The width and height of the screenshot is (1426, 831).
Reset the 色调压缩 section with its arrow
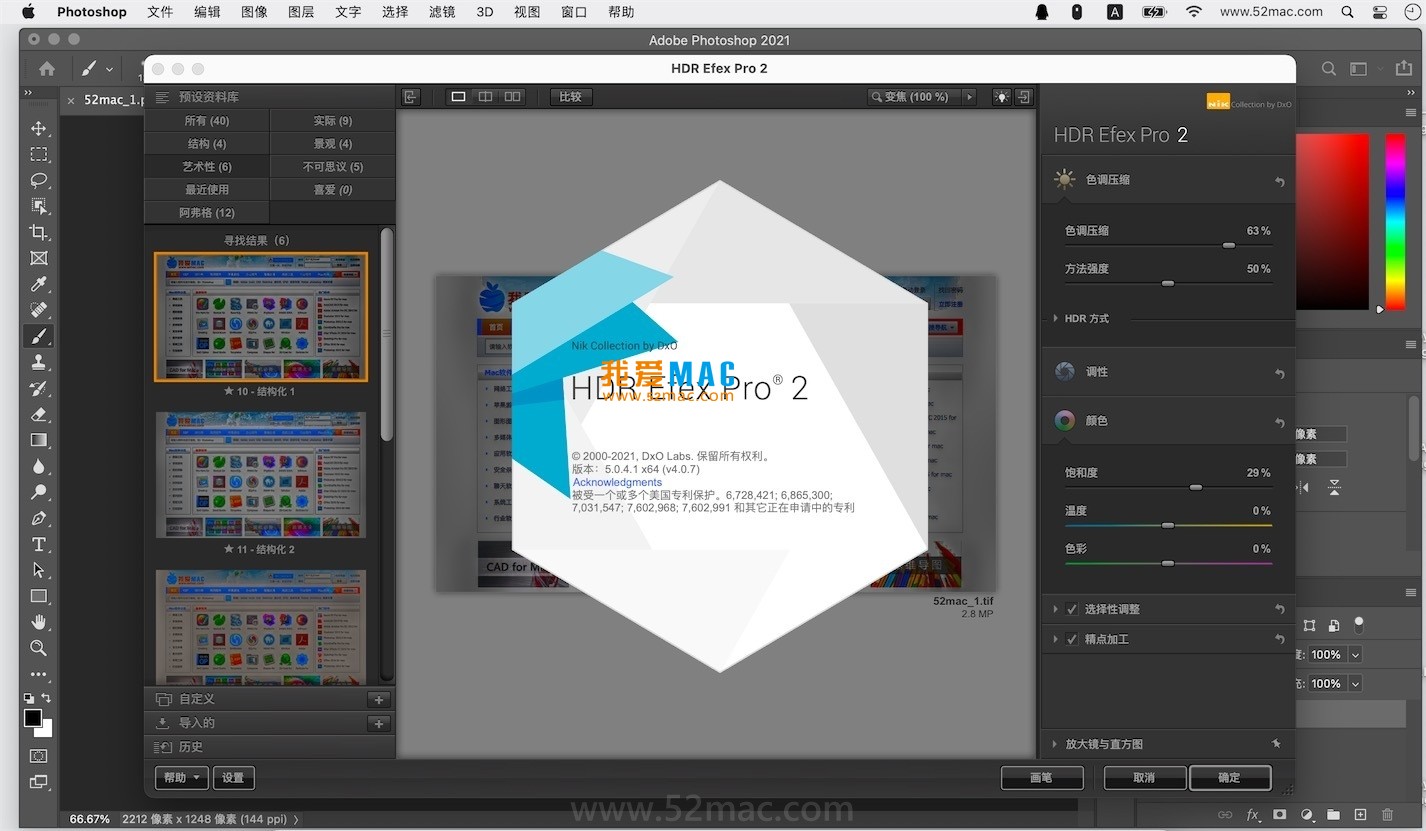coord(1280,182)
